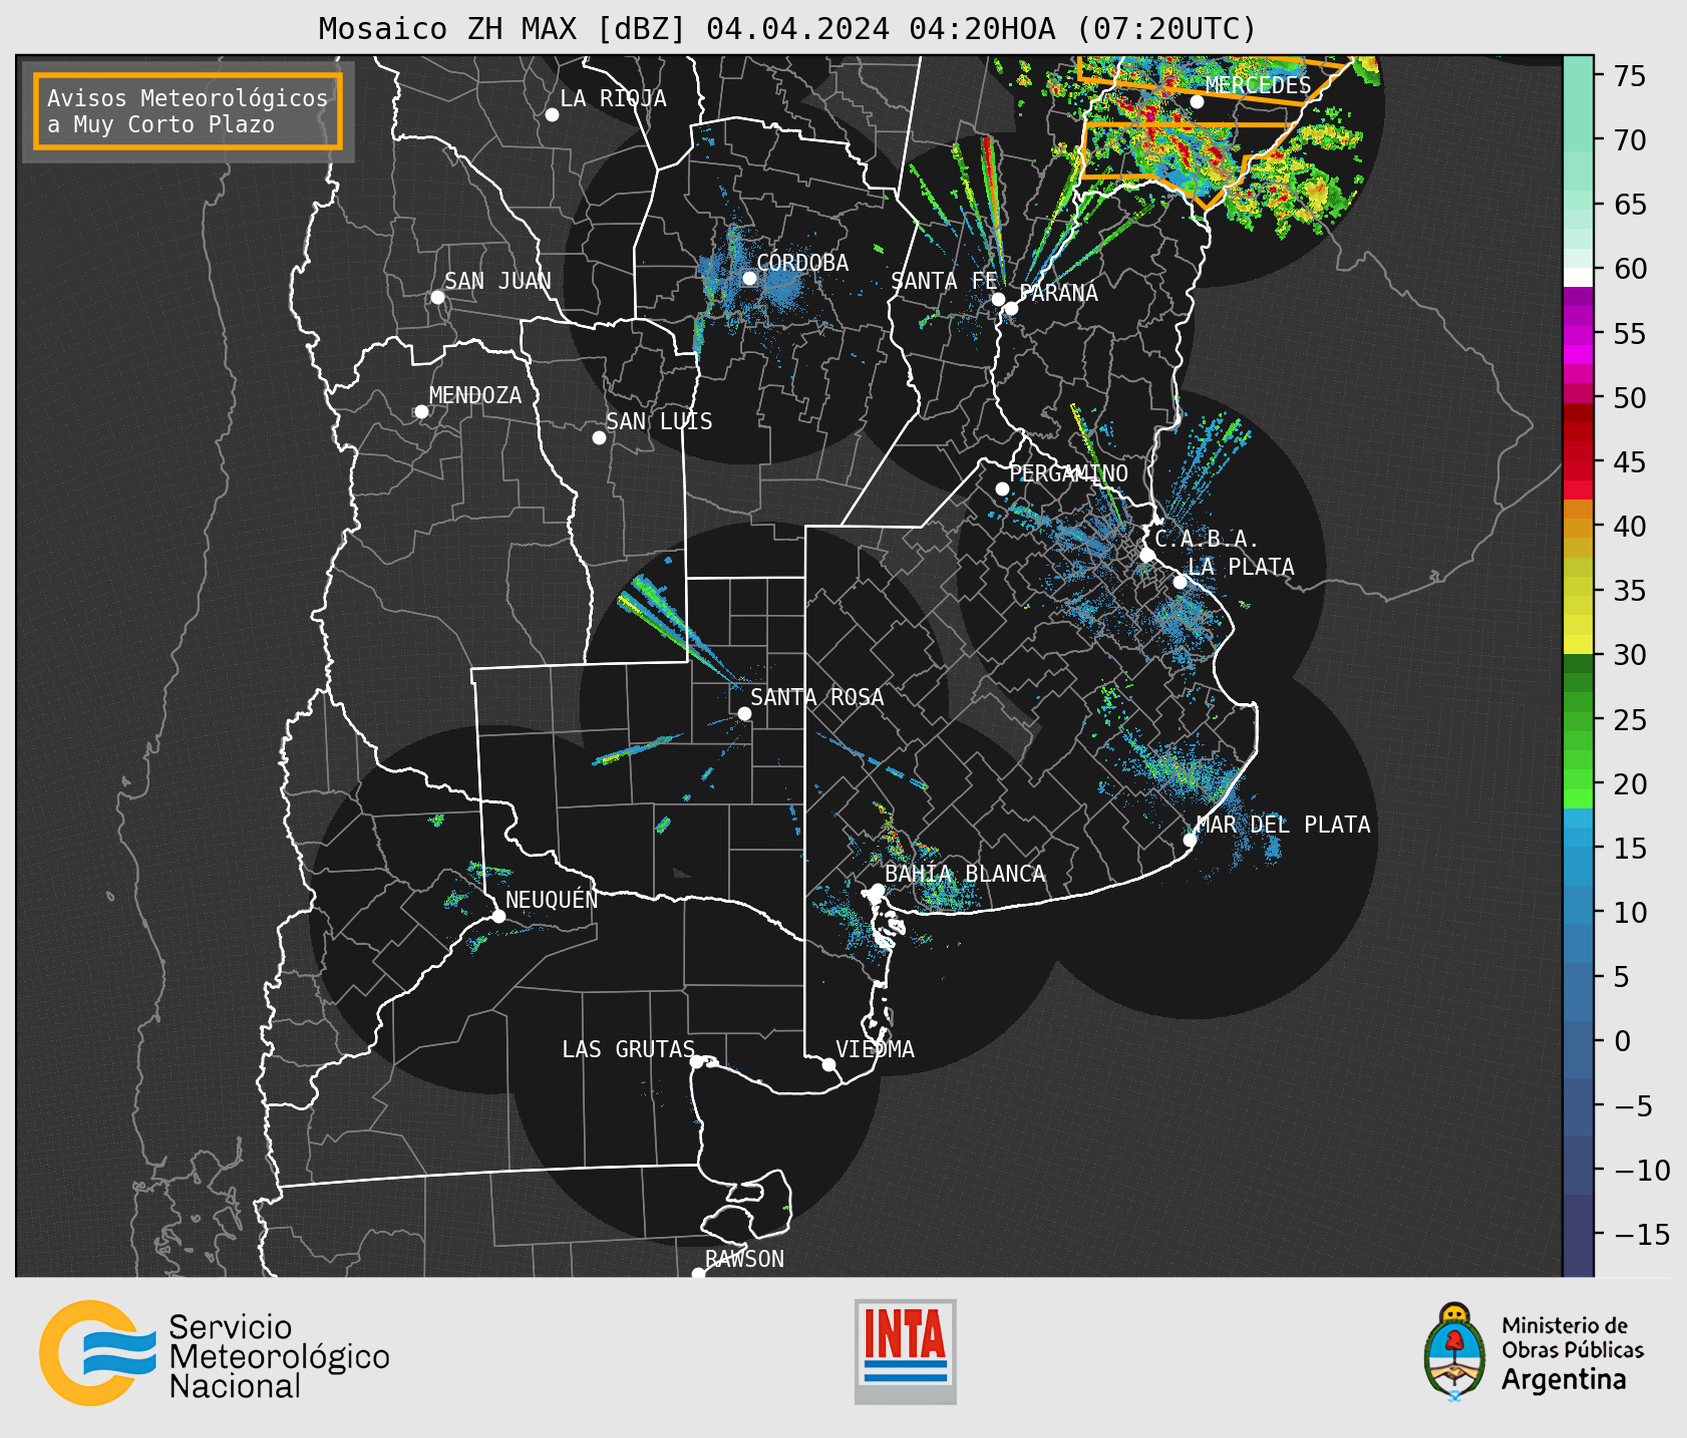The height and width of the screenshot is (1438, 1687).
Task: Click the Servicio Meteorológico Nacional text
Action: (279, 1357)
